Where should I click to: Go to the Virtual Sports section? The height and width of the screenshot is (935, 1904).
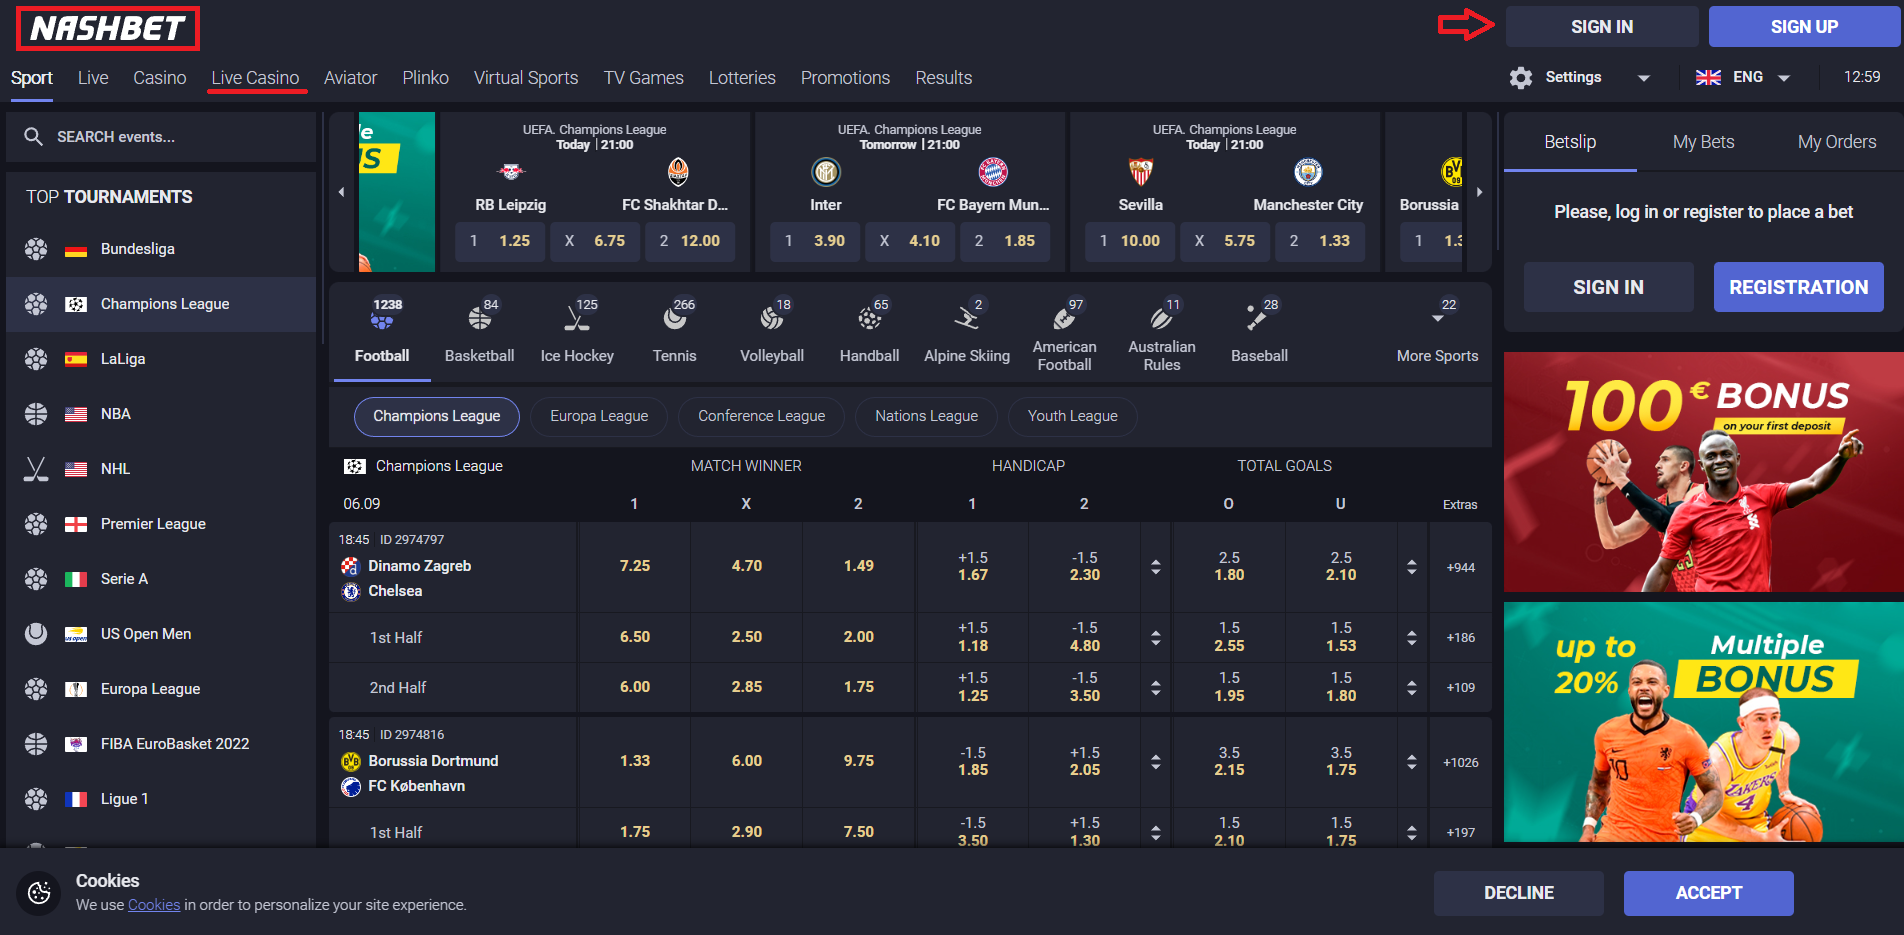click(526, 78)
